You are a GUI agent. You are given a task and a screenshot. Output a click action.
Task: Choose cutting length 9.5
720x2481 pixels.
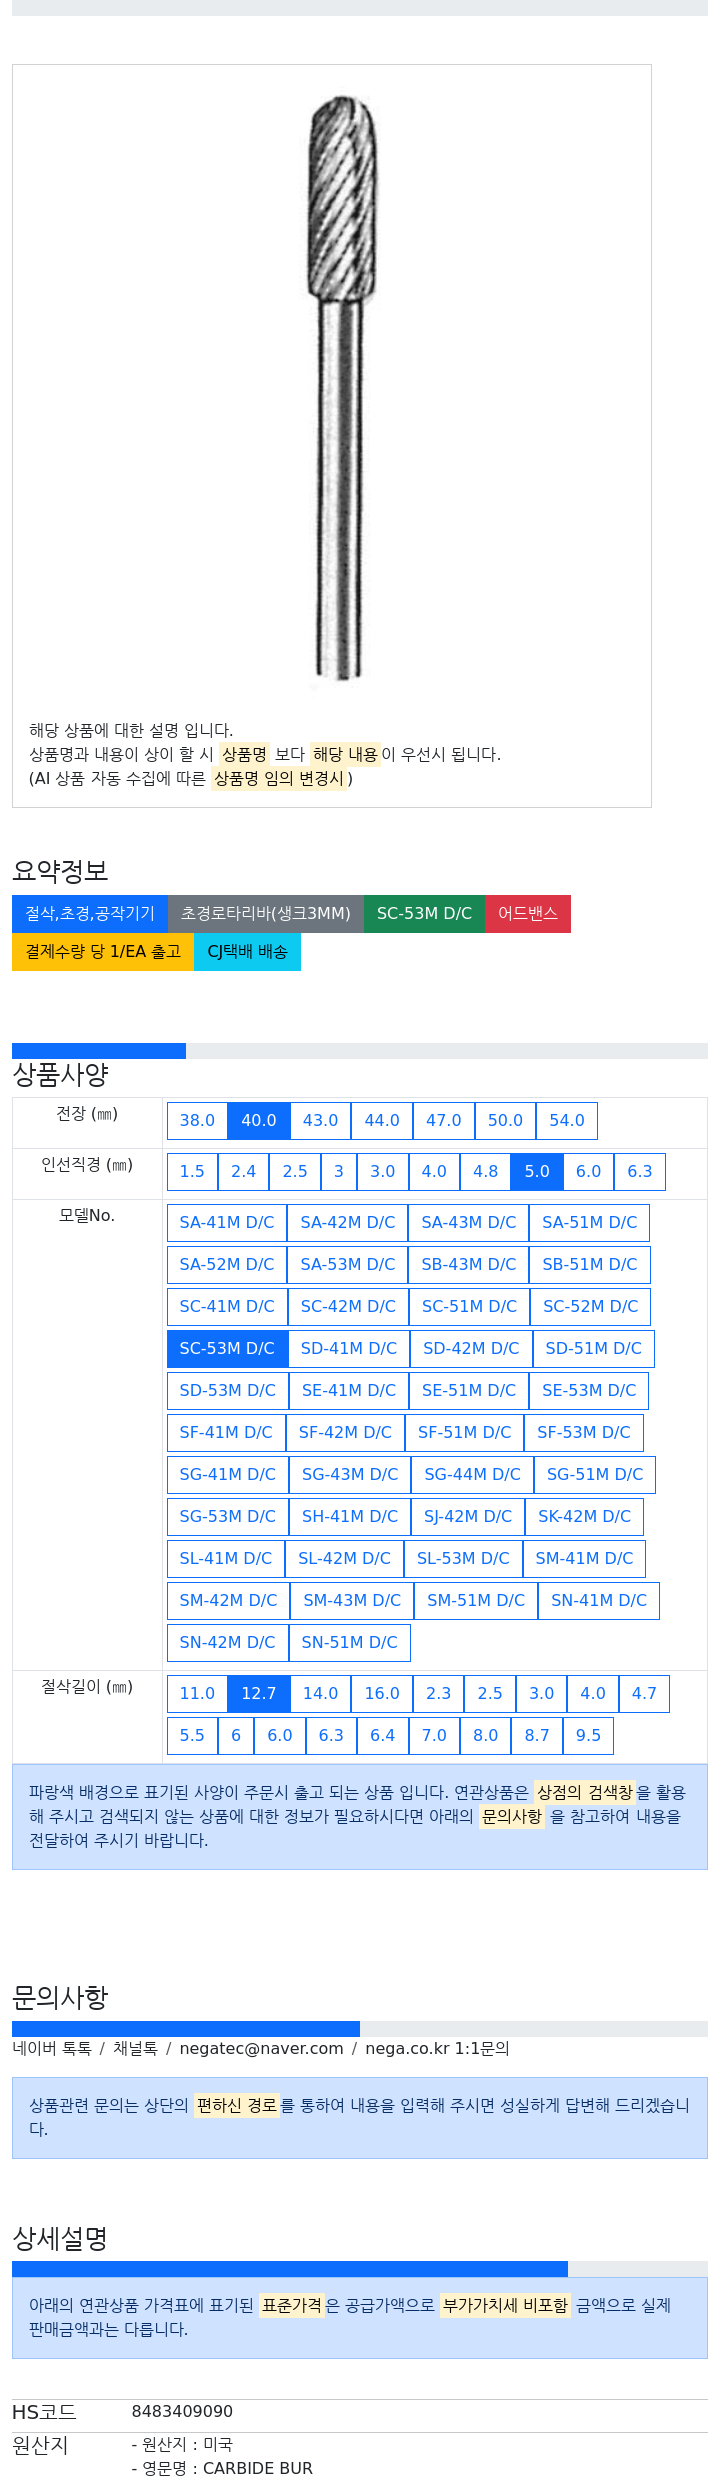point(588,1735)
